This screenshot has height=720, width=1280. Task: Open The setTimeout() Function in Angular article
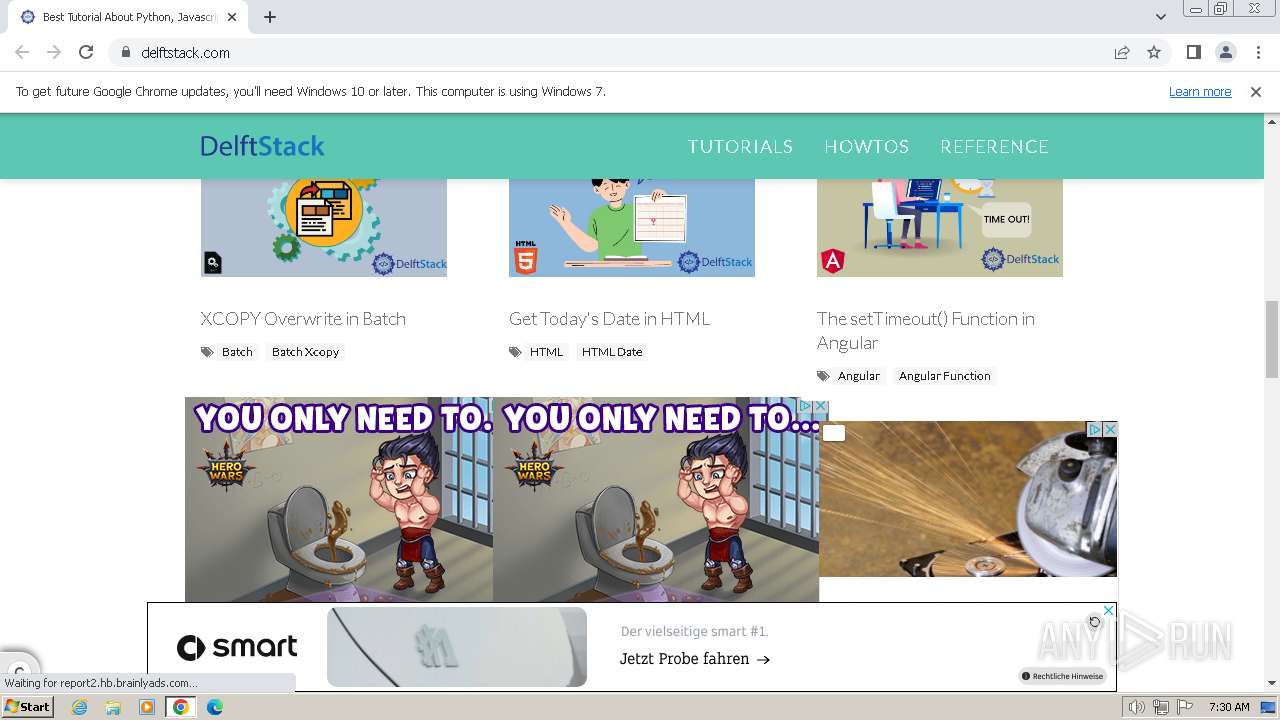(x=926, y=330)
